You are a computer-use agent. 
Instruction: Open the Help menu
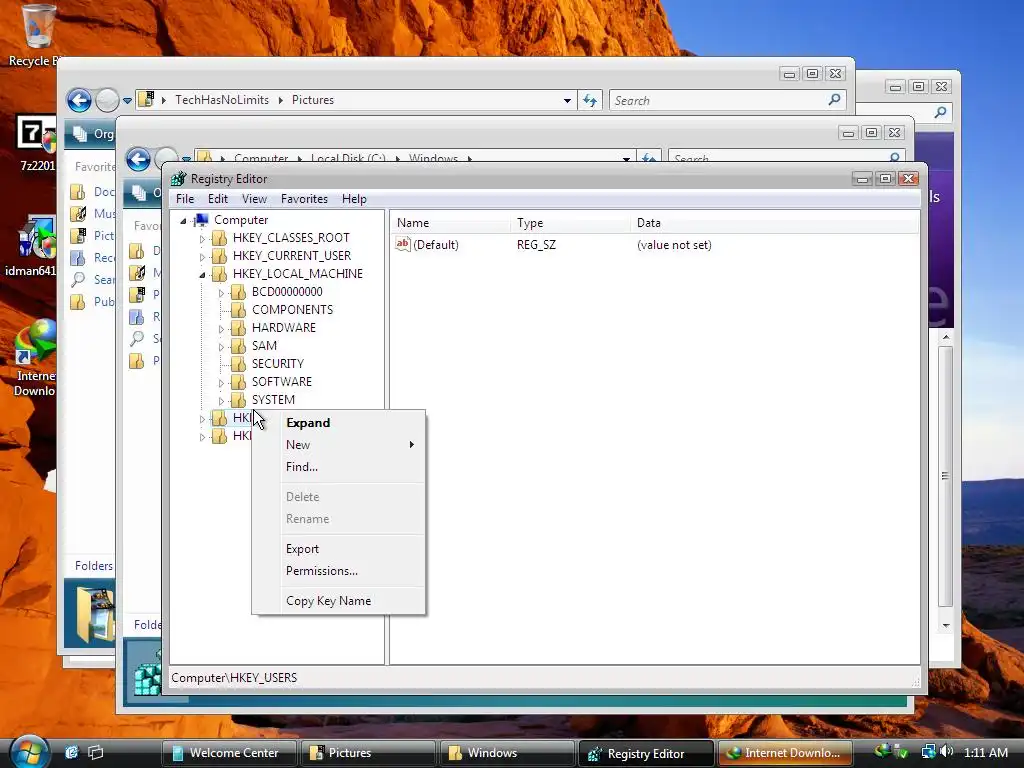[354, 199]
